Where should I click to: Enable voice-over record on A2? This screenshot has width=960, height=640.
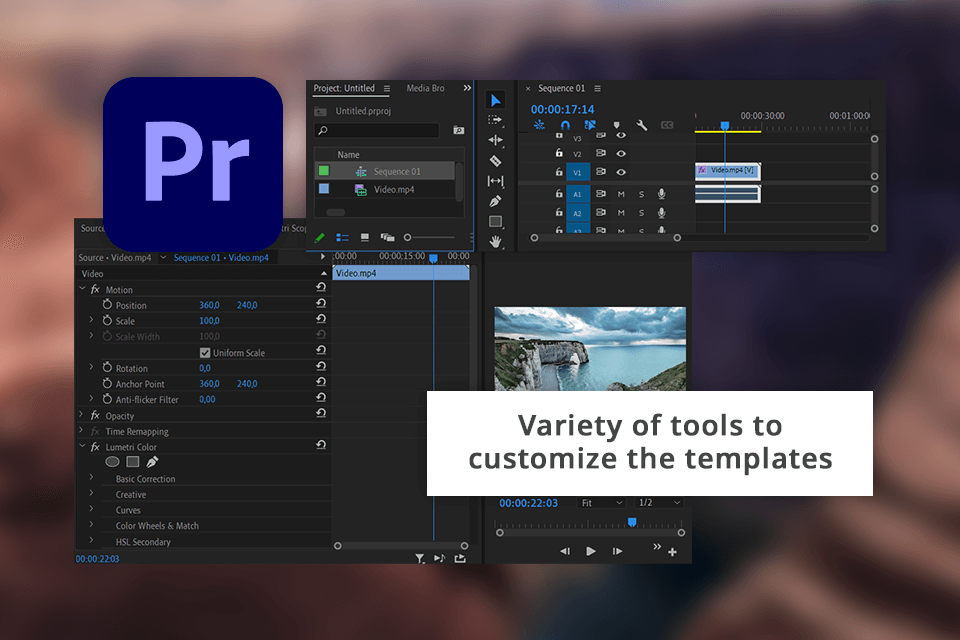click(x=661, y=213)
